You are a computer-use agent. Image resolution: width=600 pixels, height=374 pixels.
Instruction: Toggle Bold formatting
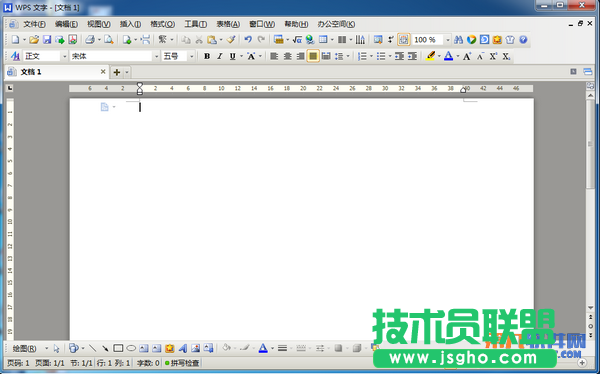click(207, 56)
